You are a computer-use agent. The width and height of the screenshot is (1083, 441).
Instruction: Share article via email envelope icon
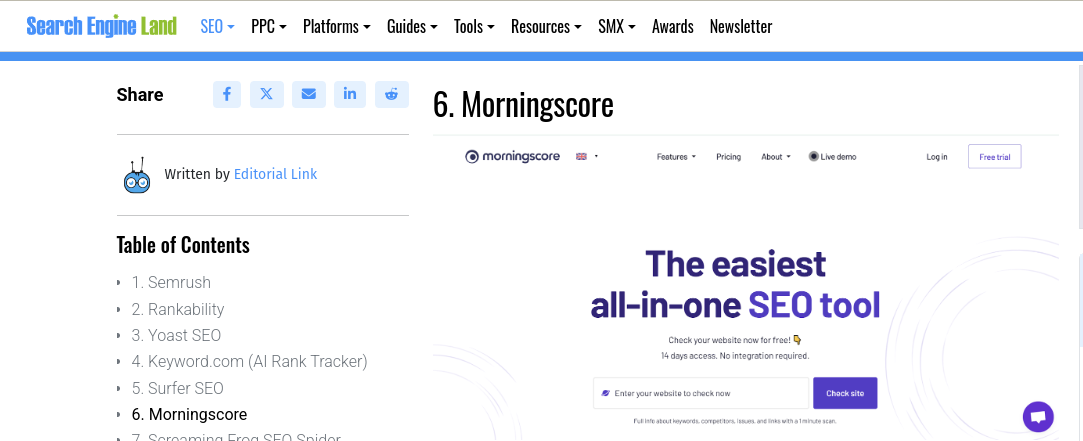(309, 94)
